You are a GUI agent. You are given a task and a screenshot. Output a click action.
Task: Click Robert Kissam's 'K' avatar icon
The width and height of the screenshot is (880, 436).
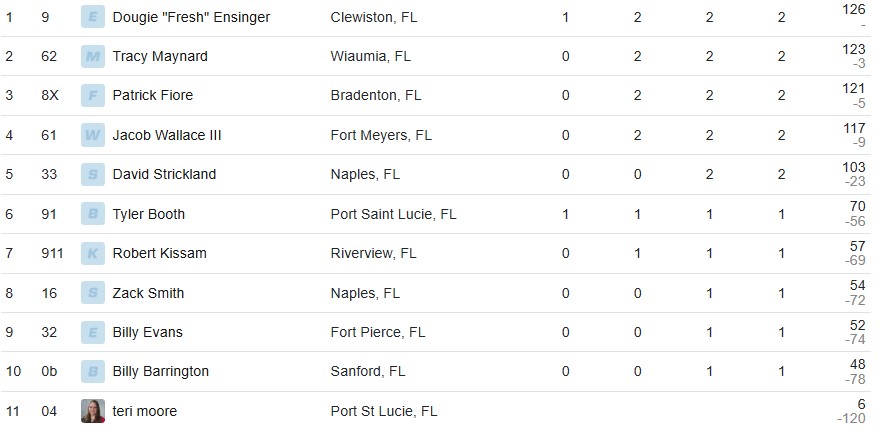coord(93,253)
